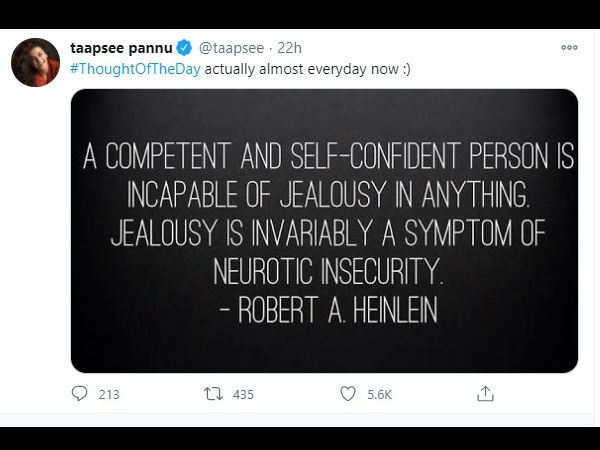This screenshot has height=450, width=600.
Task: Open the share tweet icon
Action: [485, 394]
